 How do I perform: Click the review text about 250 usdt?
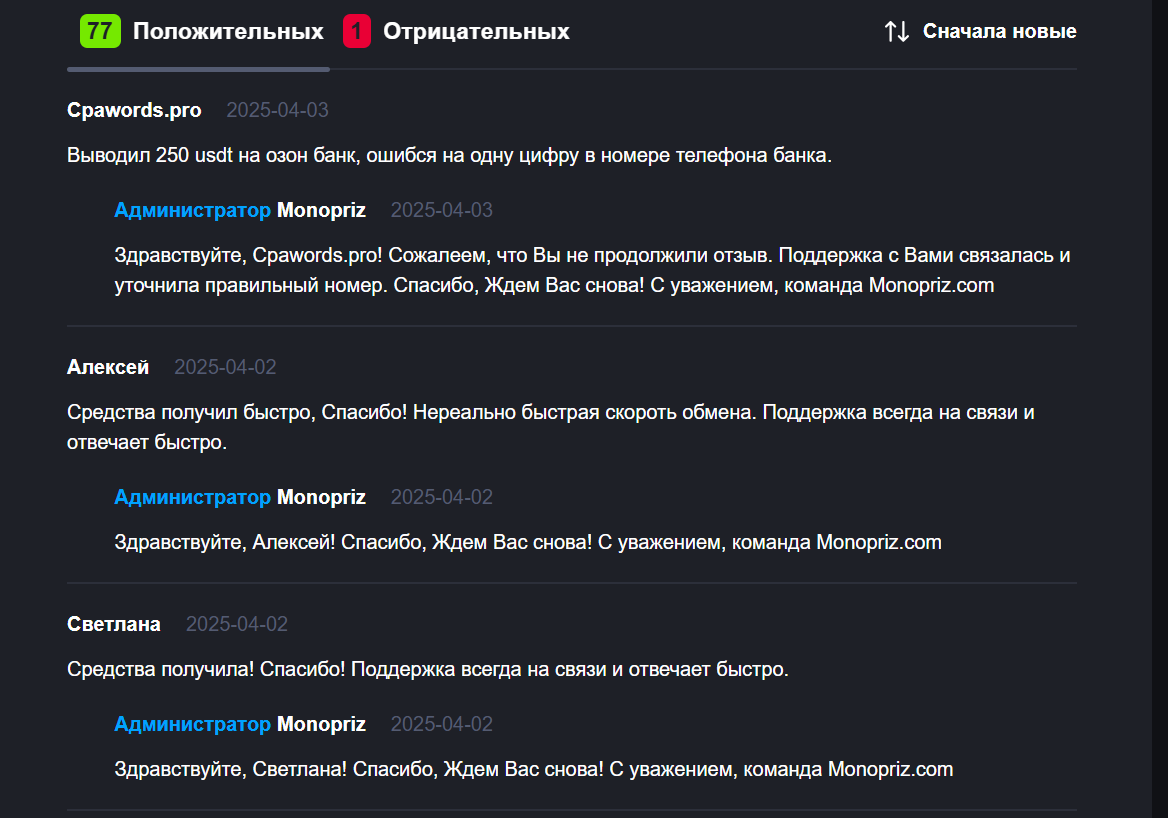(449, 155)
